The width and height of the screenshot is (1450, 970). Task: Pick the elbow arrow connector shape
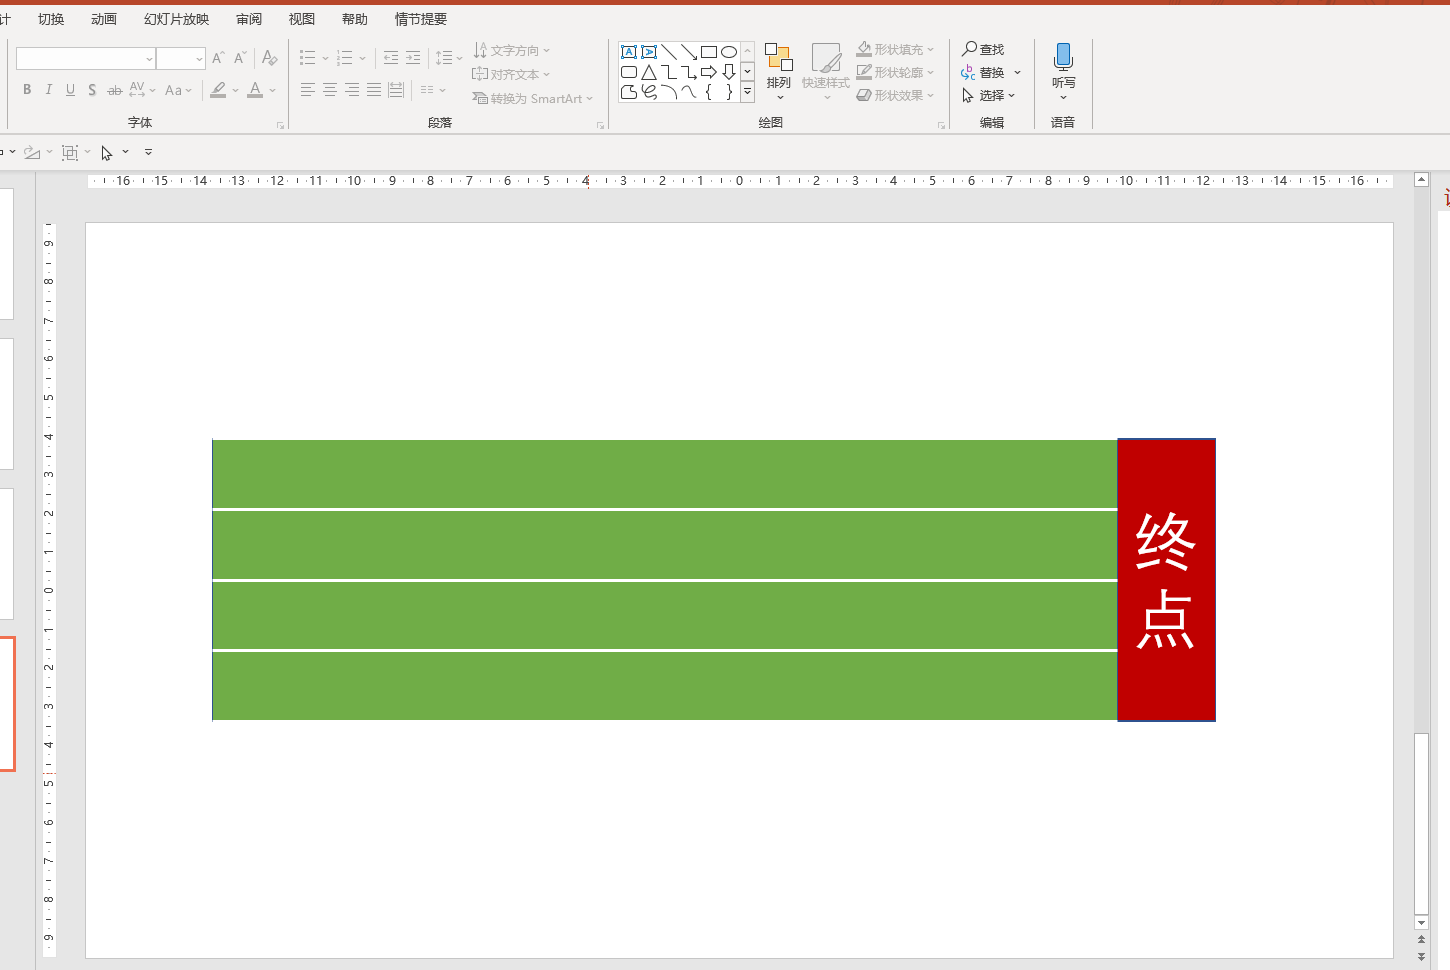[x=689, y=72]
